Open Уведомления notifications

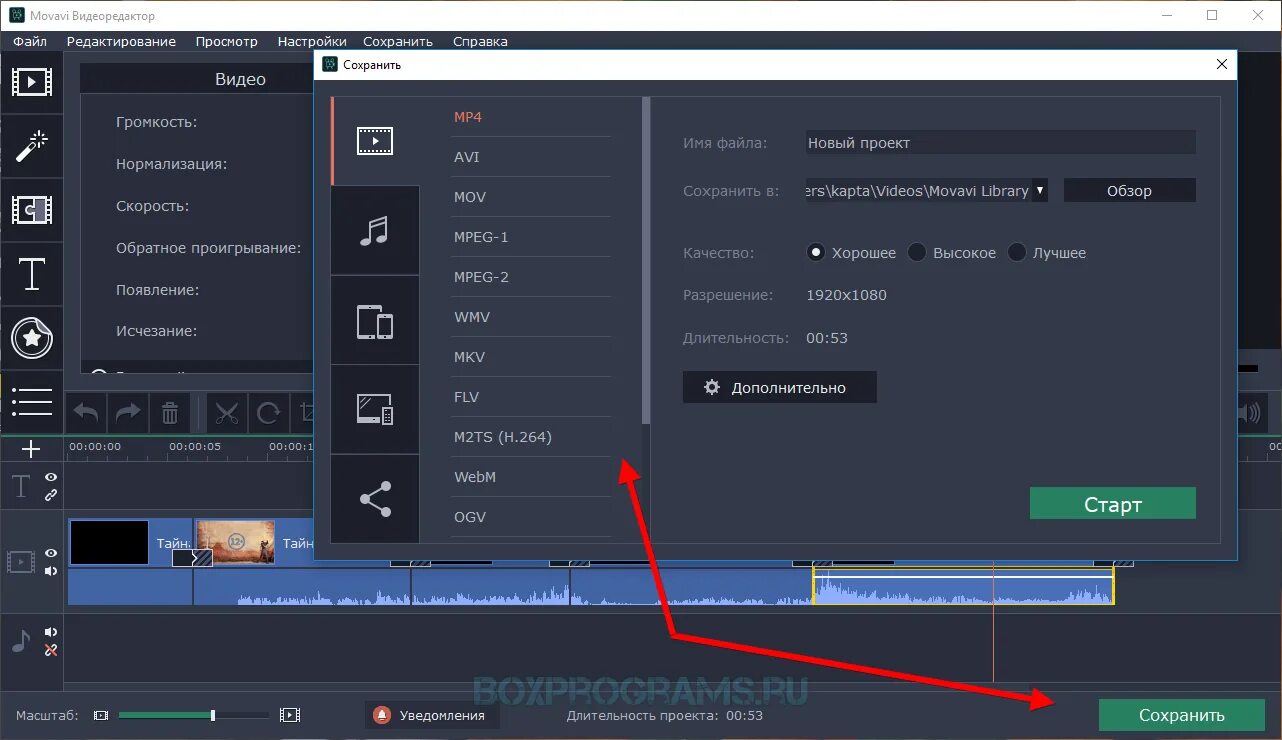[430, 715]
